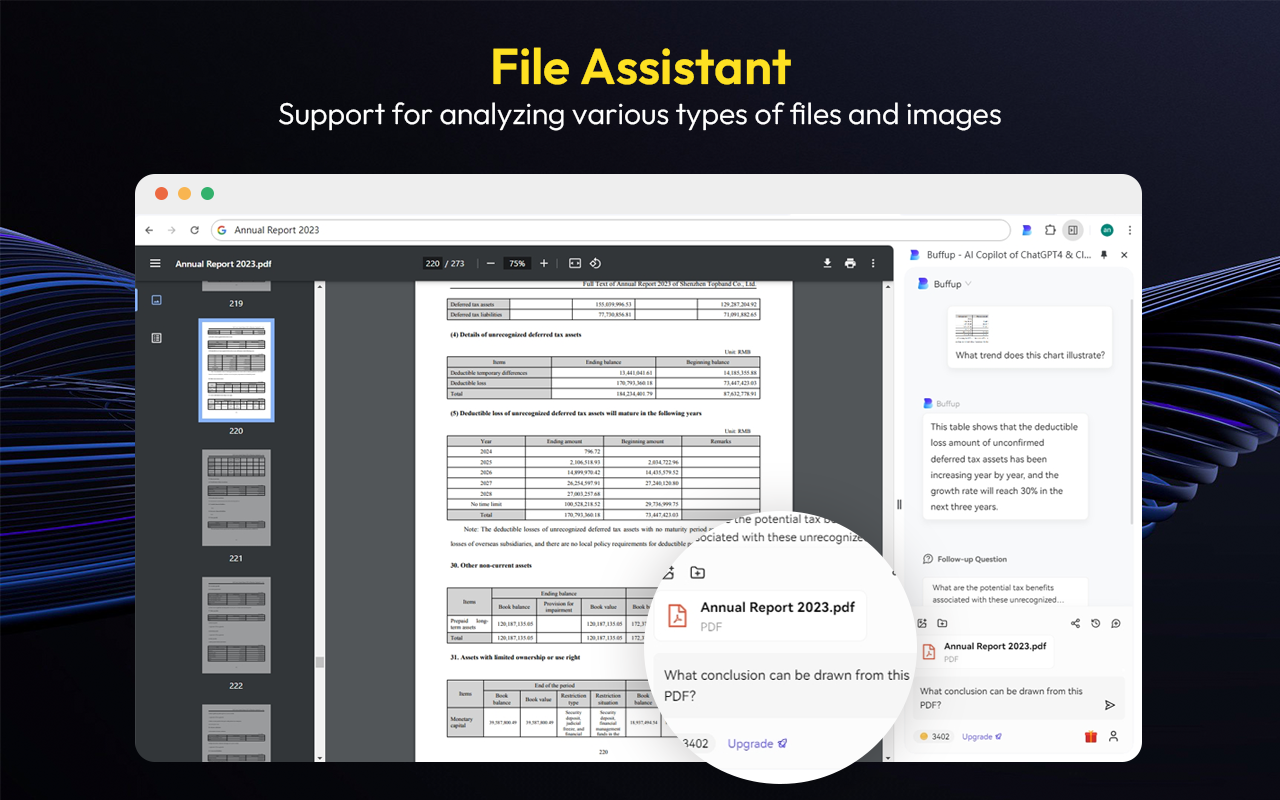The width and height of the screenshot is (1280, 800).
Task: Switch to the document outline view
Action: (x=156, y=338)
